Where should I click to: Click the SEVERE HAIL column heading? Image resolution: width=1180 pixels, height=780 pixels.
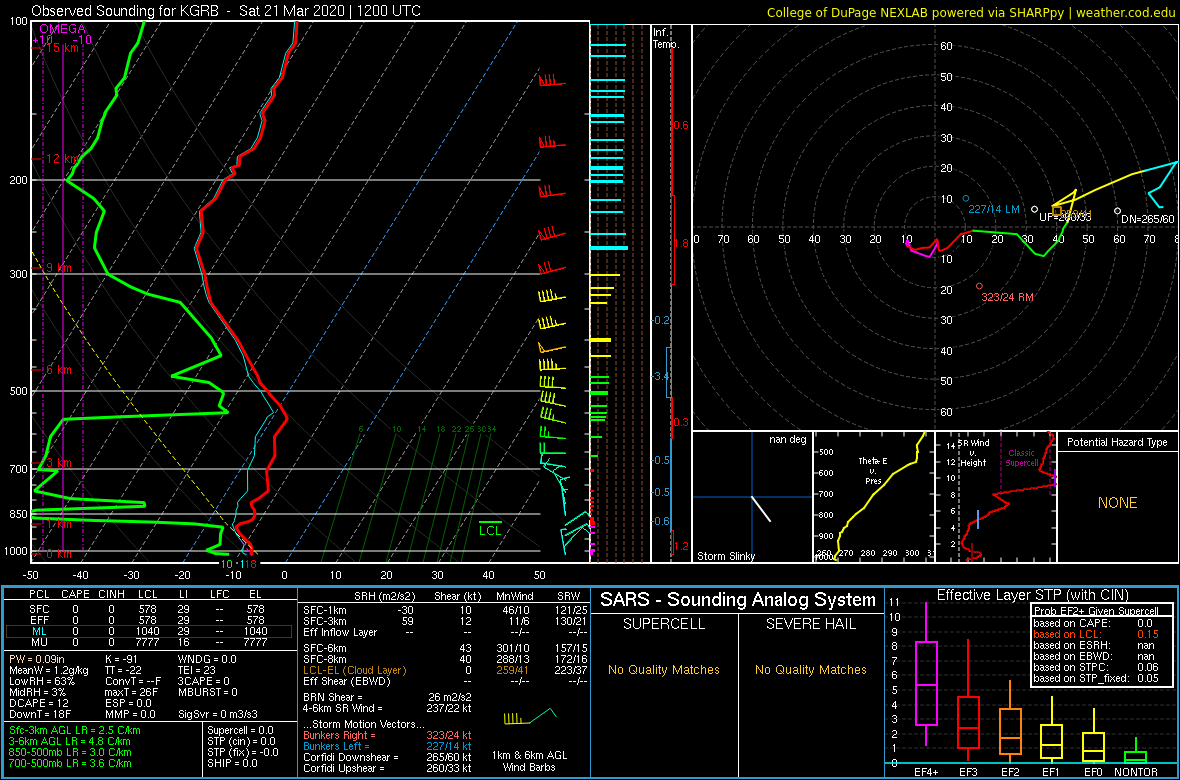tap(810, 624)
